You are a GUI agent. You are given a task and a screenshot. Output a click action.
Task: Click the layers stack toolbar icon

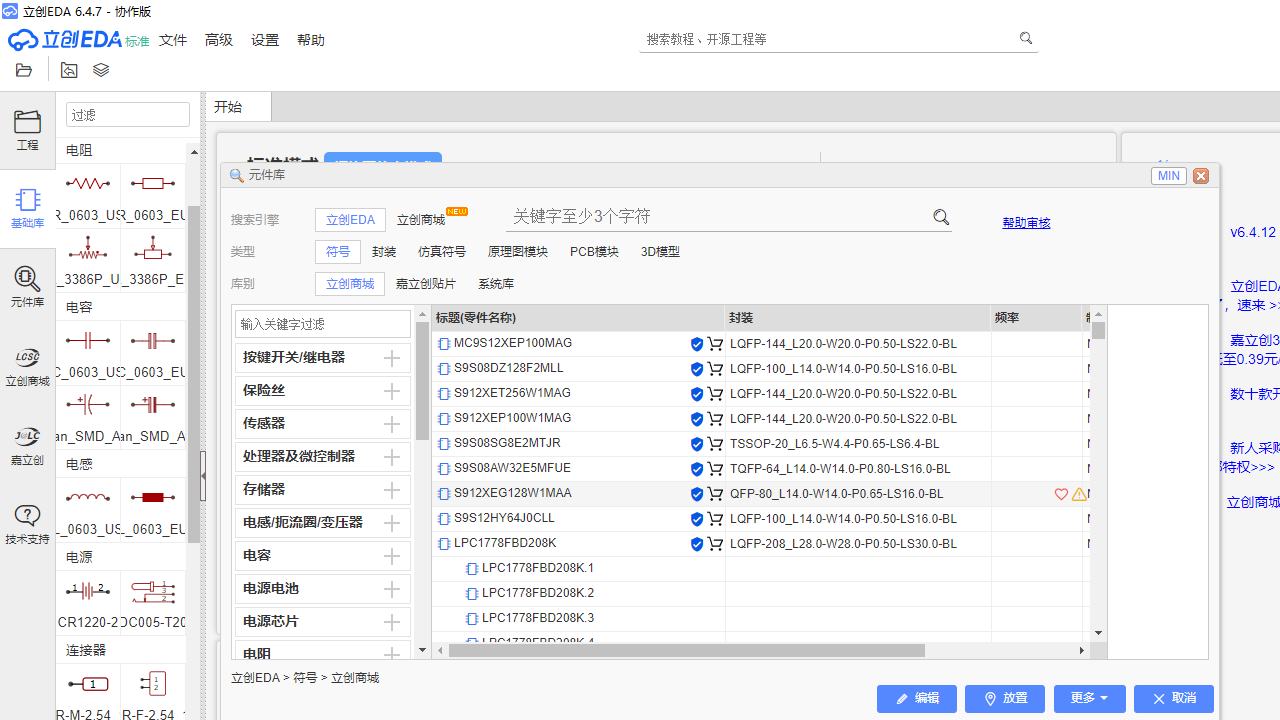tap(101, 70)
